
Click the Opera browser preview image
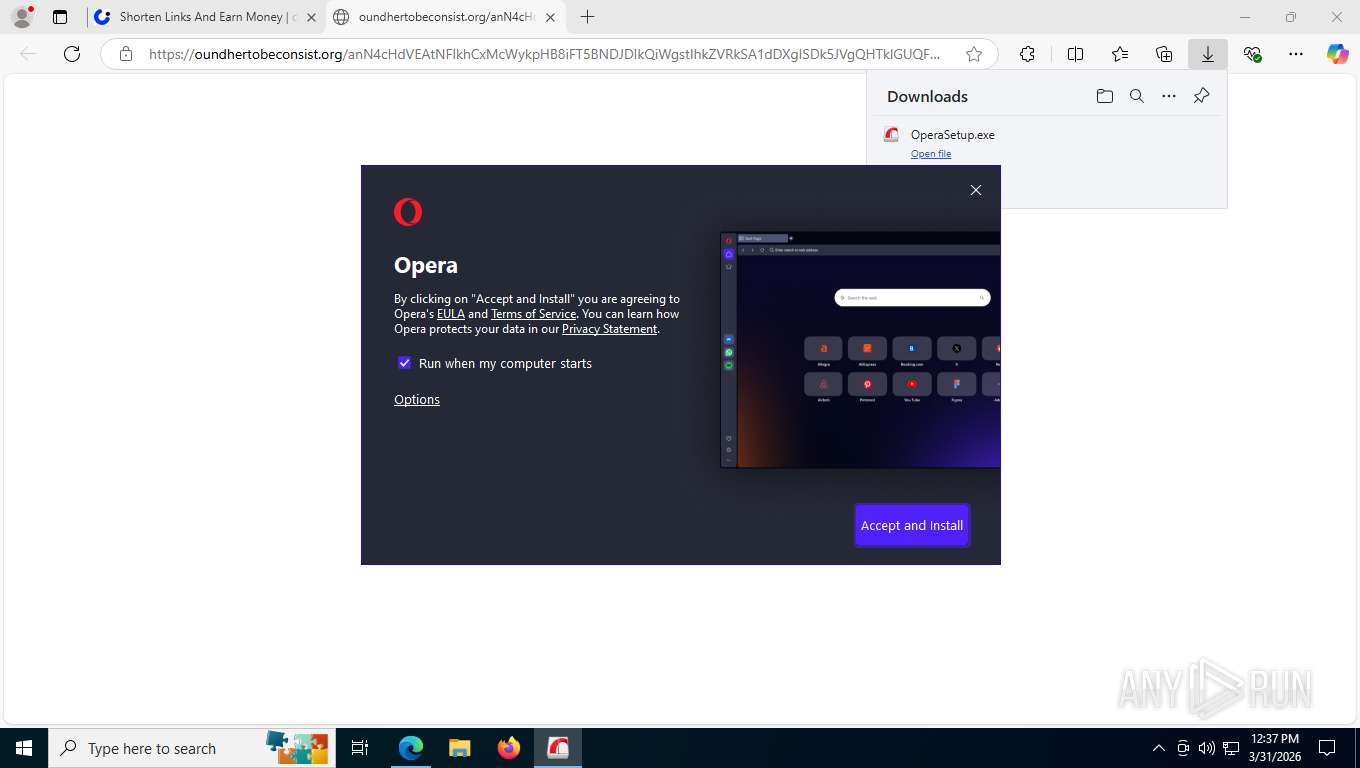(860, 350)
